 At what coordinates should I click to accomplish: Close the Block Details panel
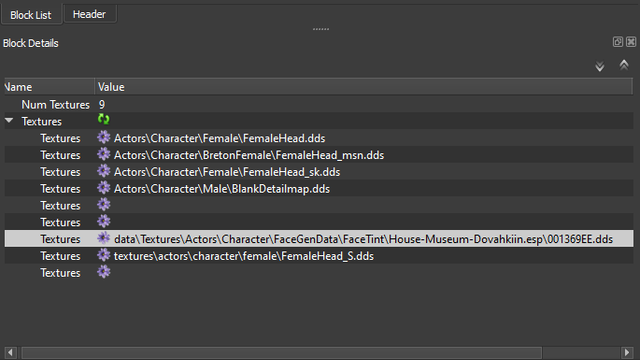[631, 42]
